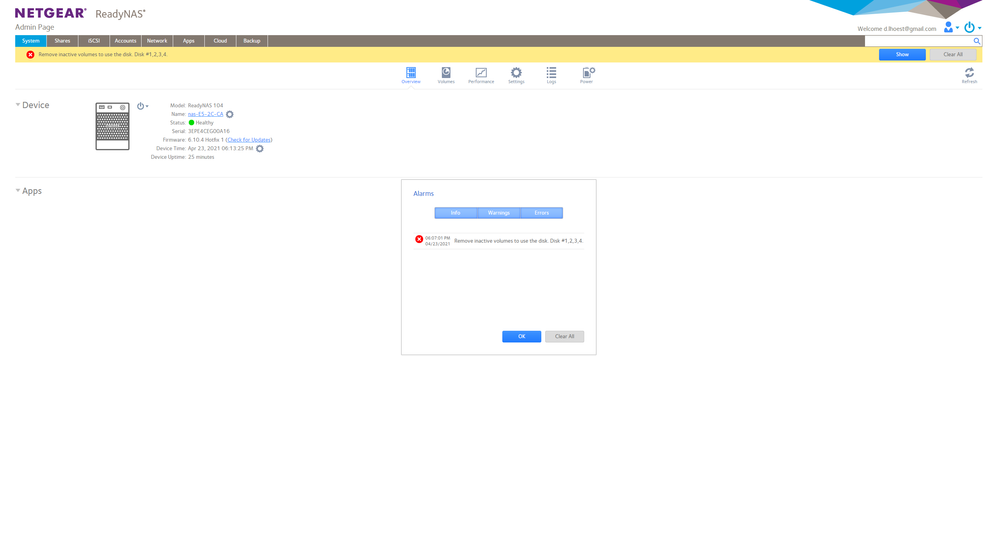The width and height of the screenshot is (998, 534).
Task: Open the Volumes page icon
Action: (x=446, y=75)
